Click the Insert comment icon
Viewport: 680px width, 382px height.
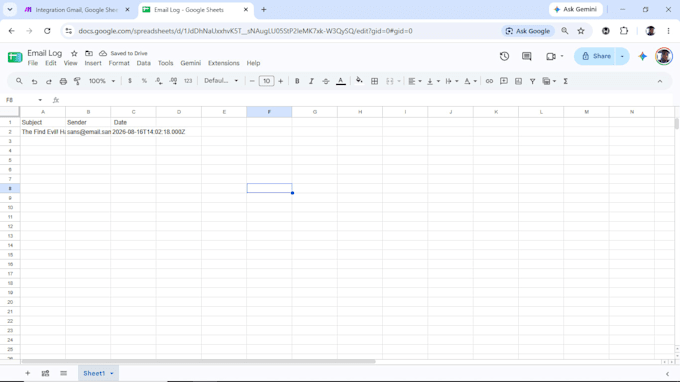[x=503, y=81]
